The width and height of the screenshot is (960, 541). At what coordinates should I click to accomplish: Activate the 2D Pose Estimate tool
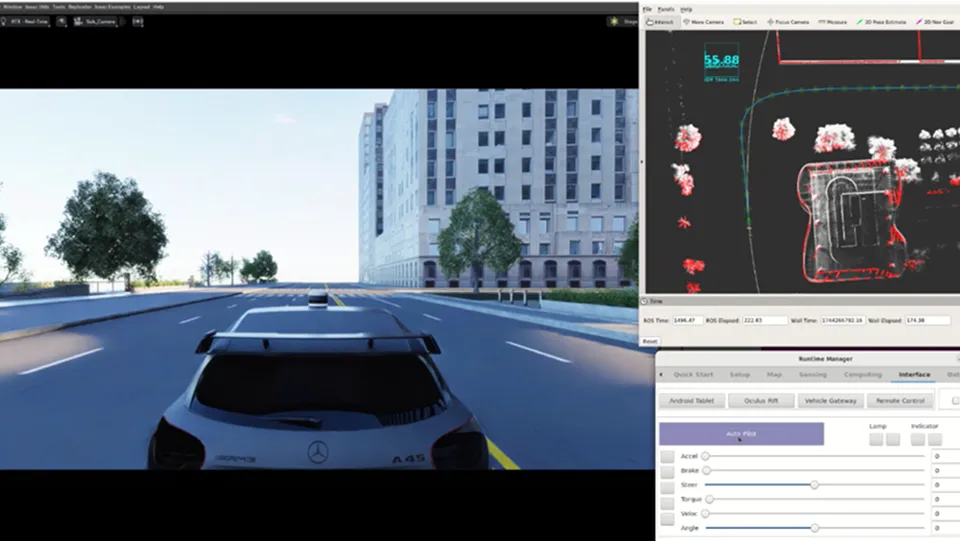click(881, 21)
